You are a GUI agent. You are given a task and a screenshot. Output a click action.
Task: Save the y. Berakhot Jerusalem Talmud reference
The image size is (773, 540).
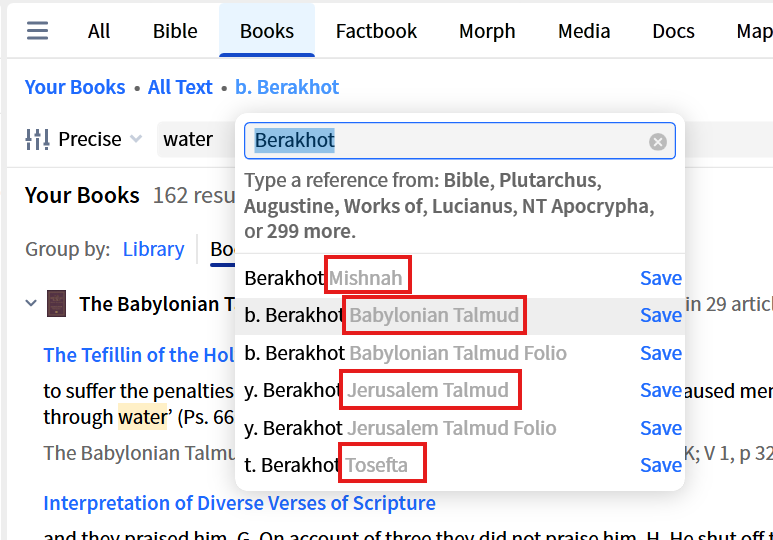(x=661, y=390)
